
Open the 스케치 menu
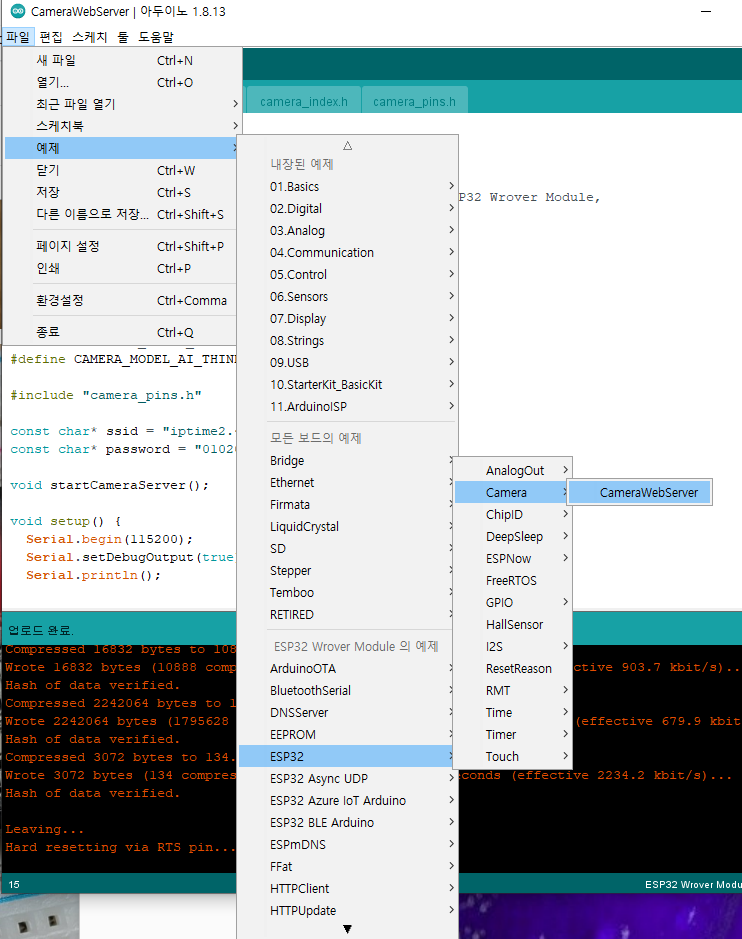90,37
